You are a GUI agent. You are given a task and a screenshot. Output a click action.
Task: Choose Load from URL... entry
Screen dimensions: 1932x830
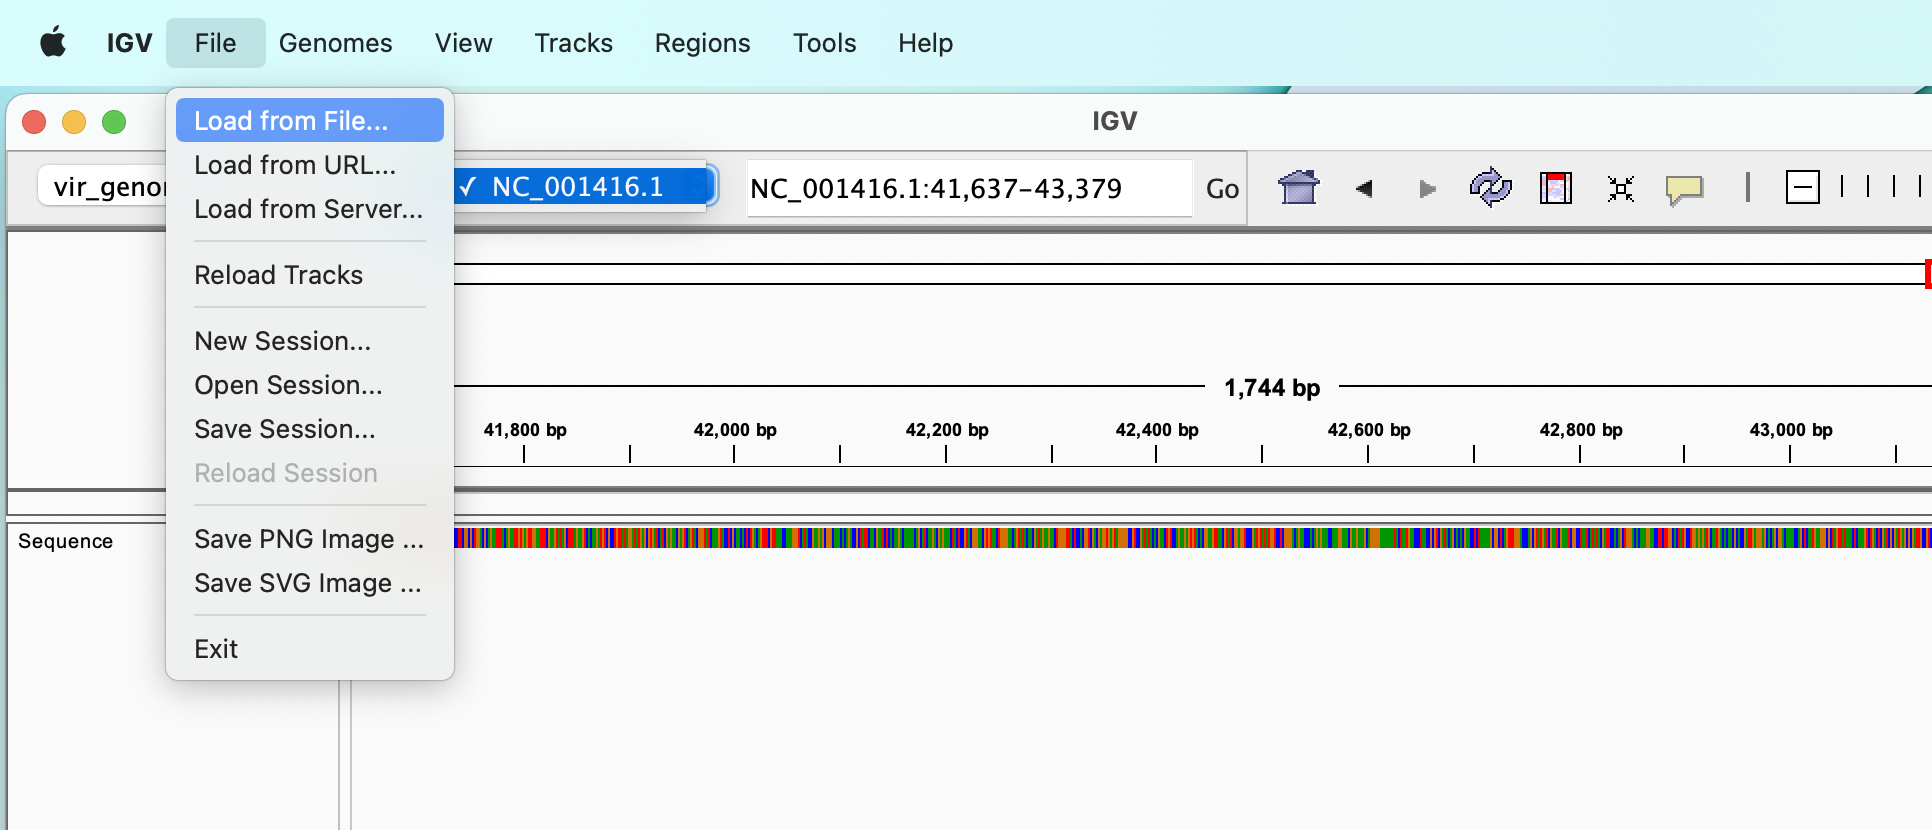(x=310, y=165)
